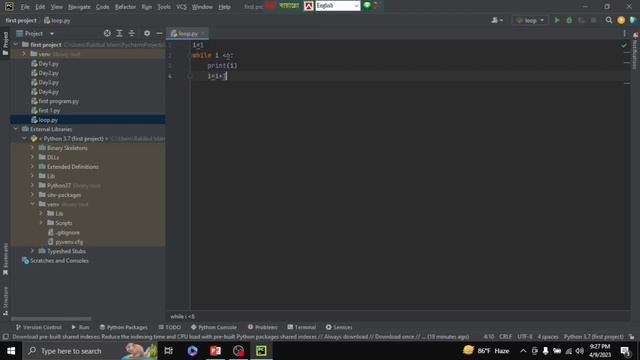The height and width of the screenshot is (360, 640).
Task: Start debugging with the green bug icon
Action: (569, 20)
